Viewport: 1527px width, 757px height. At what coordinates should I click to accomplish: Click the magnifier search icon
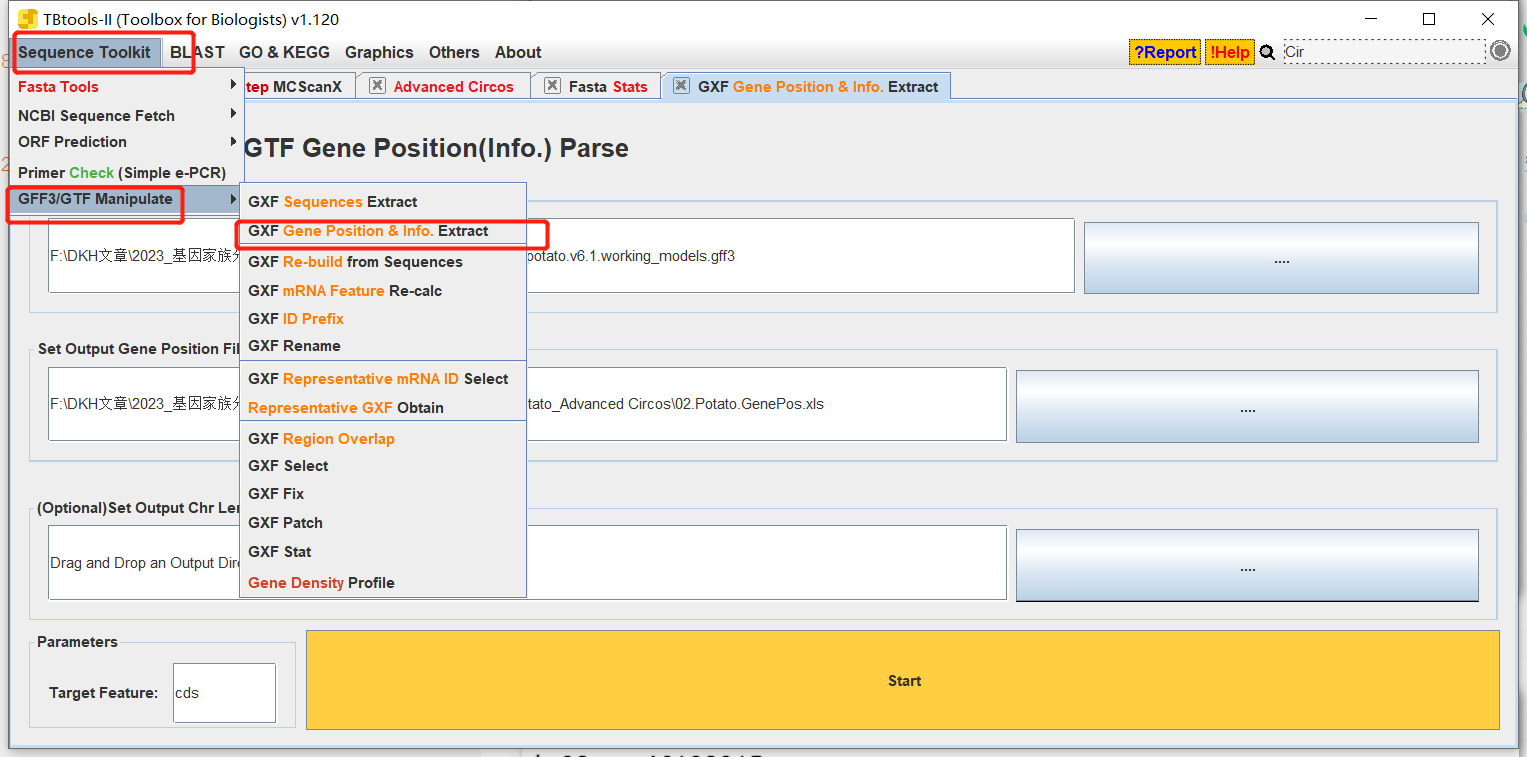(x=1268, y=52)
